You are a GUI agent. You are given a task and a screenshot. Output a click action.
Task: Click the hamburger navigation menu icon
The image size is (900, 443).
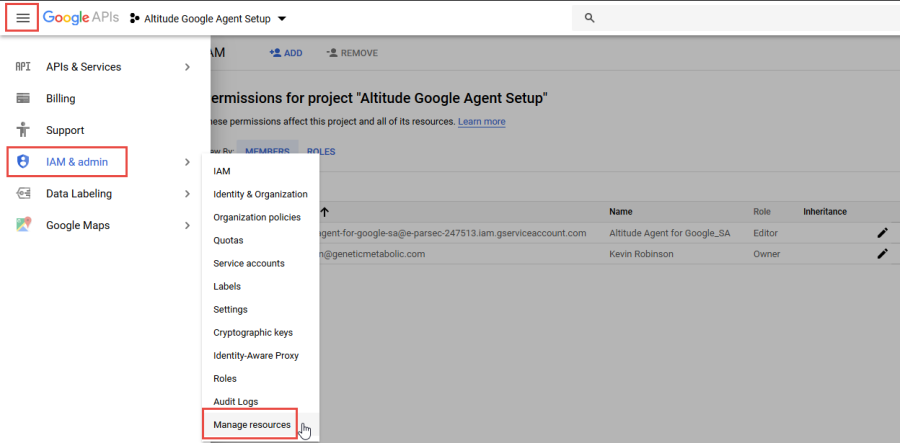coord(23,18)
